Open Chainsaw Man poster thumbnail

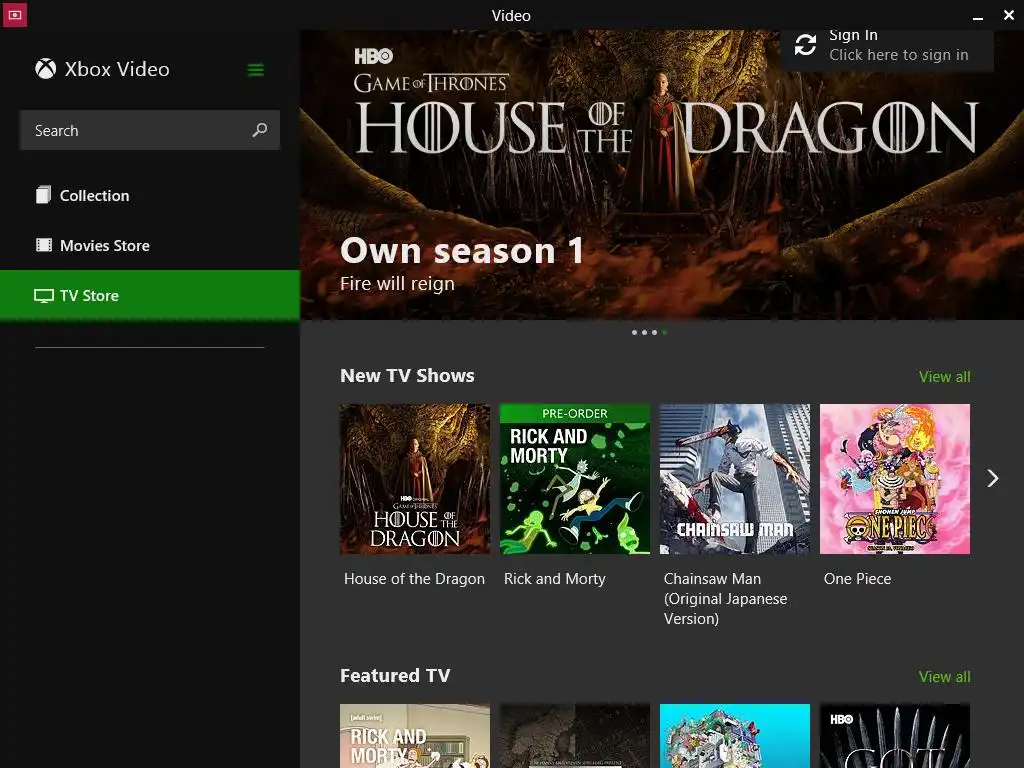[x=735, y=479]
